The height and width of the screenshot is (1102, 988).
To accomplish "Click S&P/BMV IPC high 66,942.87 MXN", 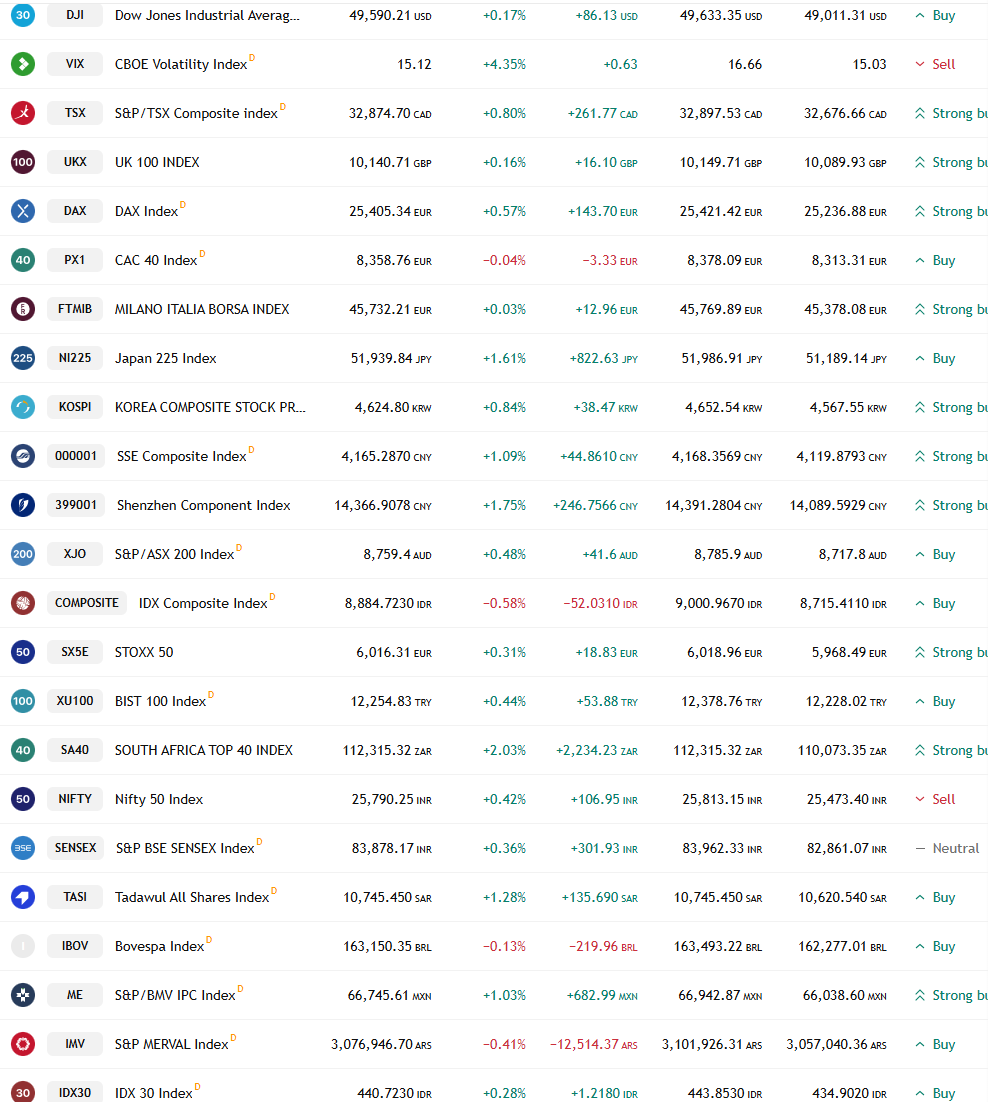I will [720, 995].
